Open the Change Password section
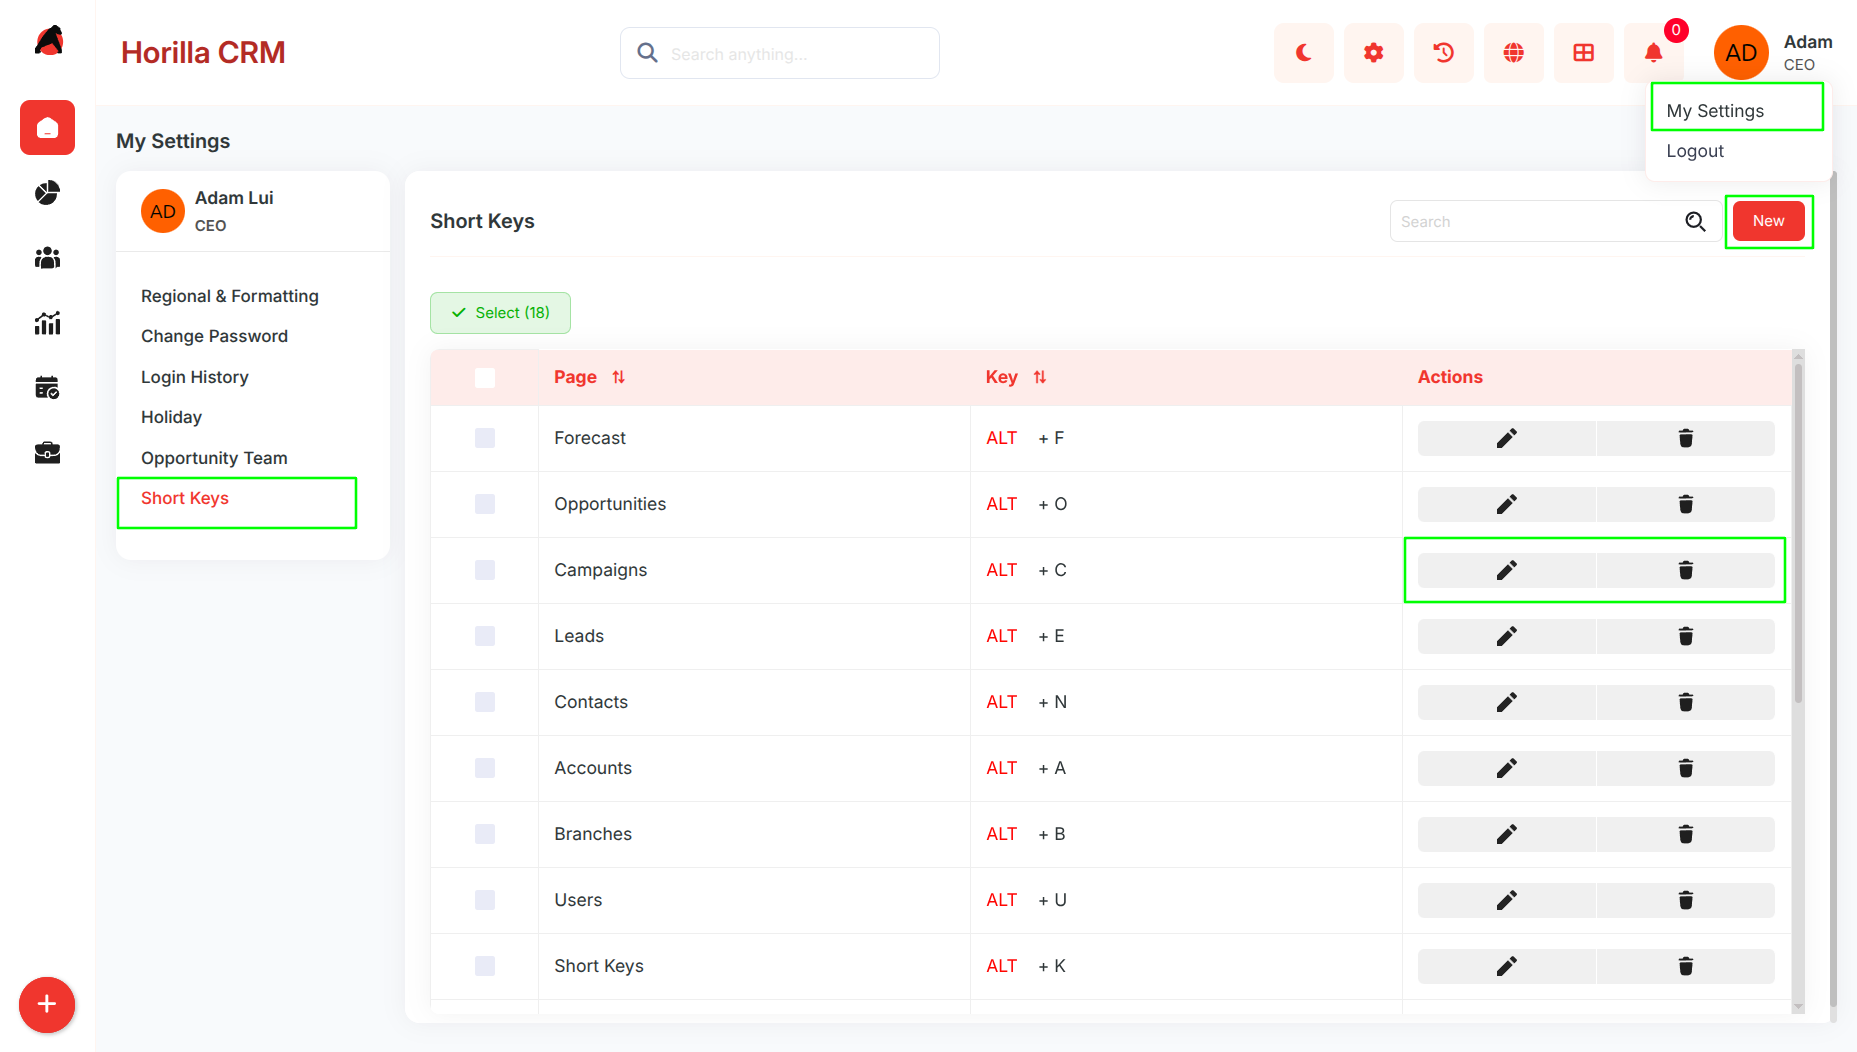 coord(214,336)
